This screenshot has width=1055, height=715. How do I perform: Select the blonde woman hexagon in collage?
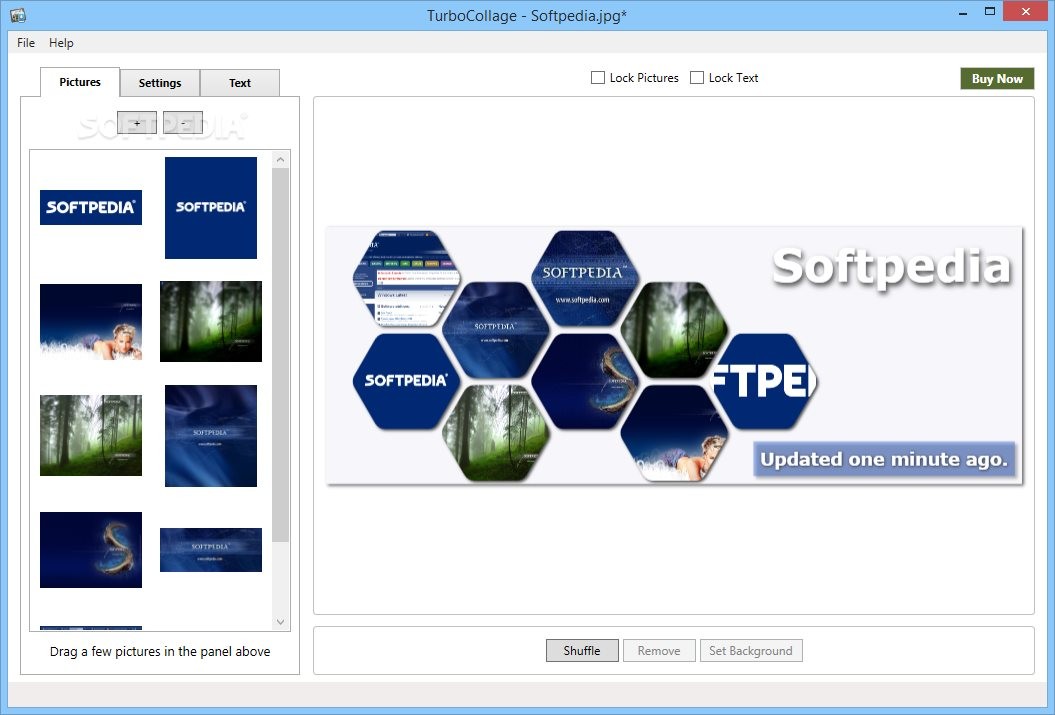coord(674,433)
